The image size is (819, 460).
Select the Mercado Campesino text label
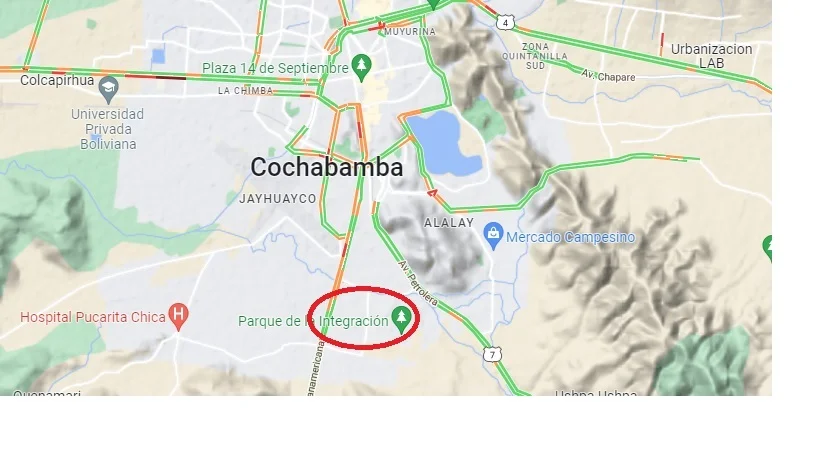coord(570,237)
